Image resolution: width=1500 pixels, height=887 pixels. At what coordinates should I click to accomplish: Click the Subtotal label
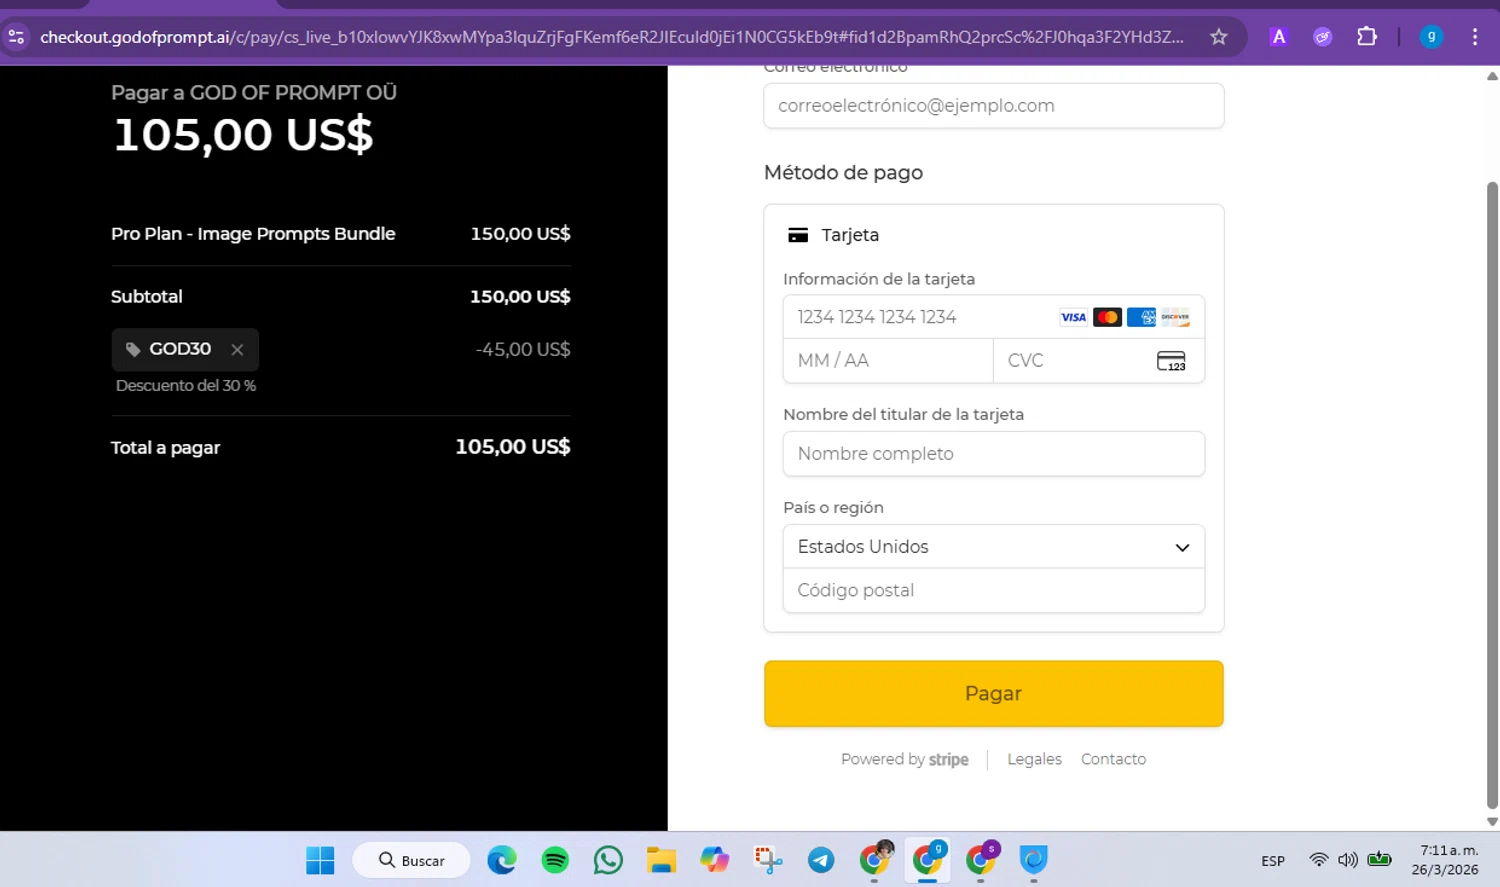[147, 297]
